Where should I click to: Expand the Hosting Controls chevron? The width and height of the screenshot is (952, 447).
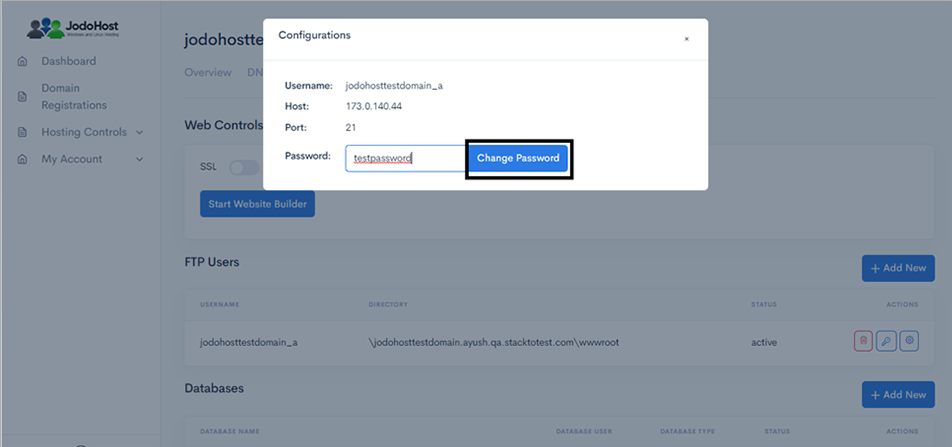click(140, 132)
